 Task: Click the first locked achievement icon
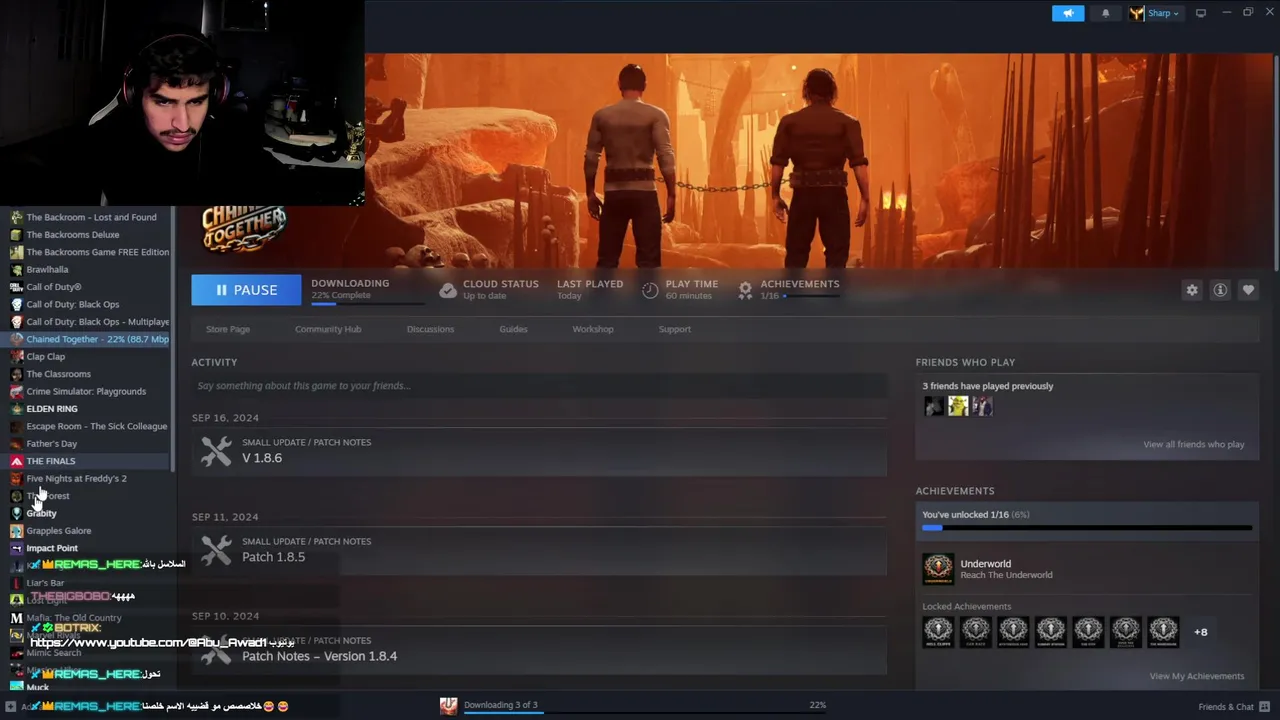938,631
